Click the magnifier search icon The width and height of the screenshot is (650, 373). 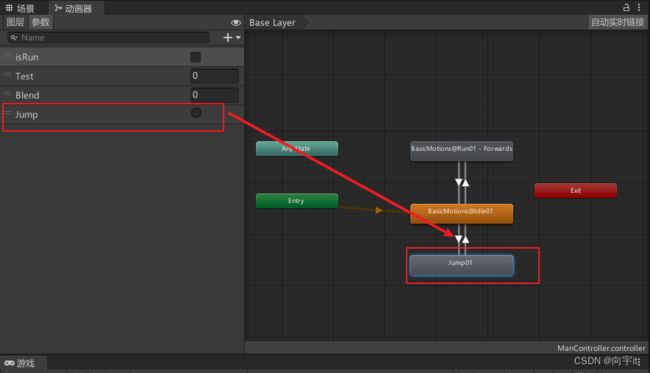tap(14, 38)
